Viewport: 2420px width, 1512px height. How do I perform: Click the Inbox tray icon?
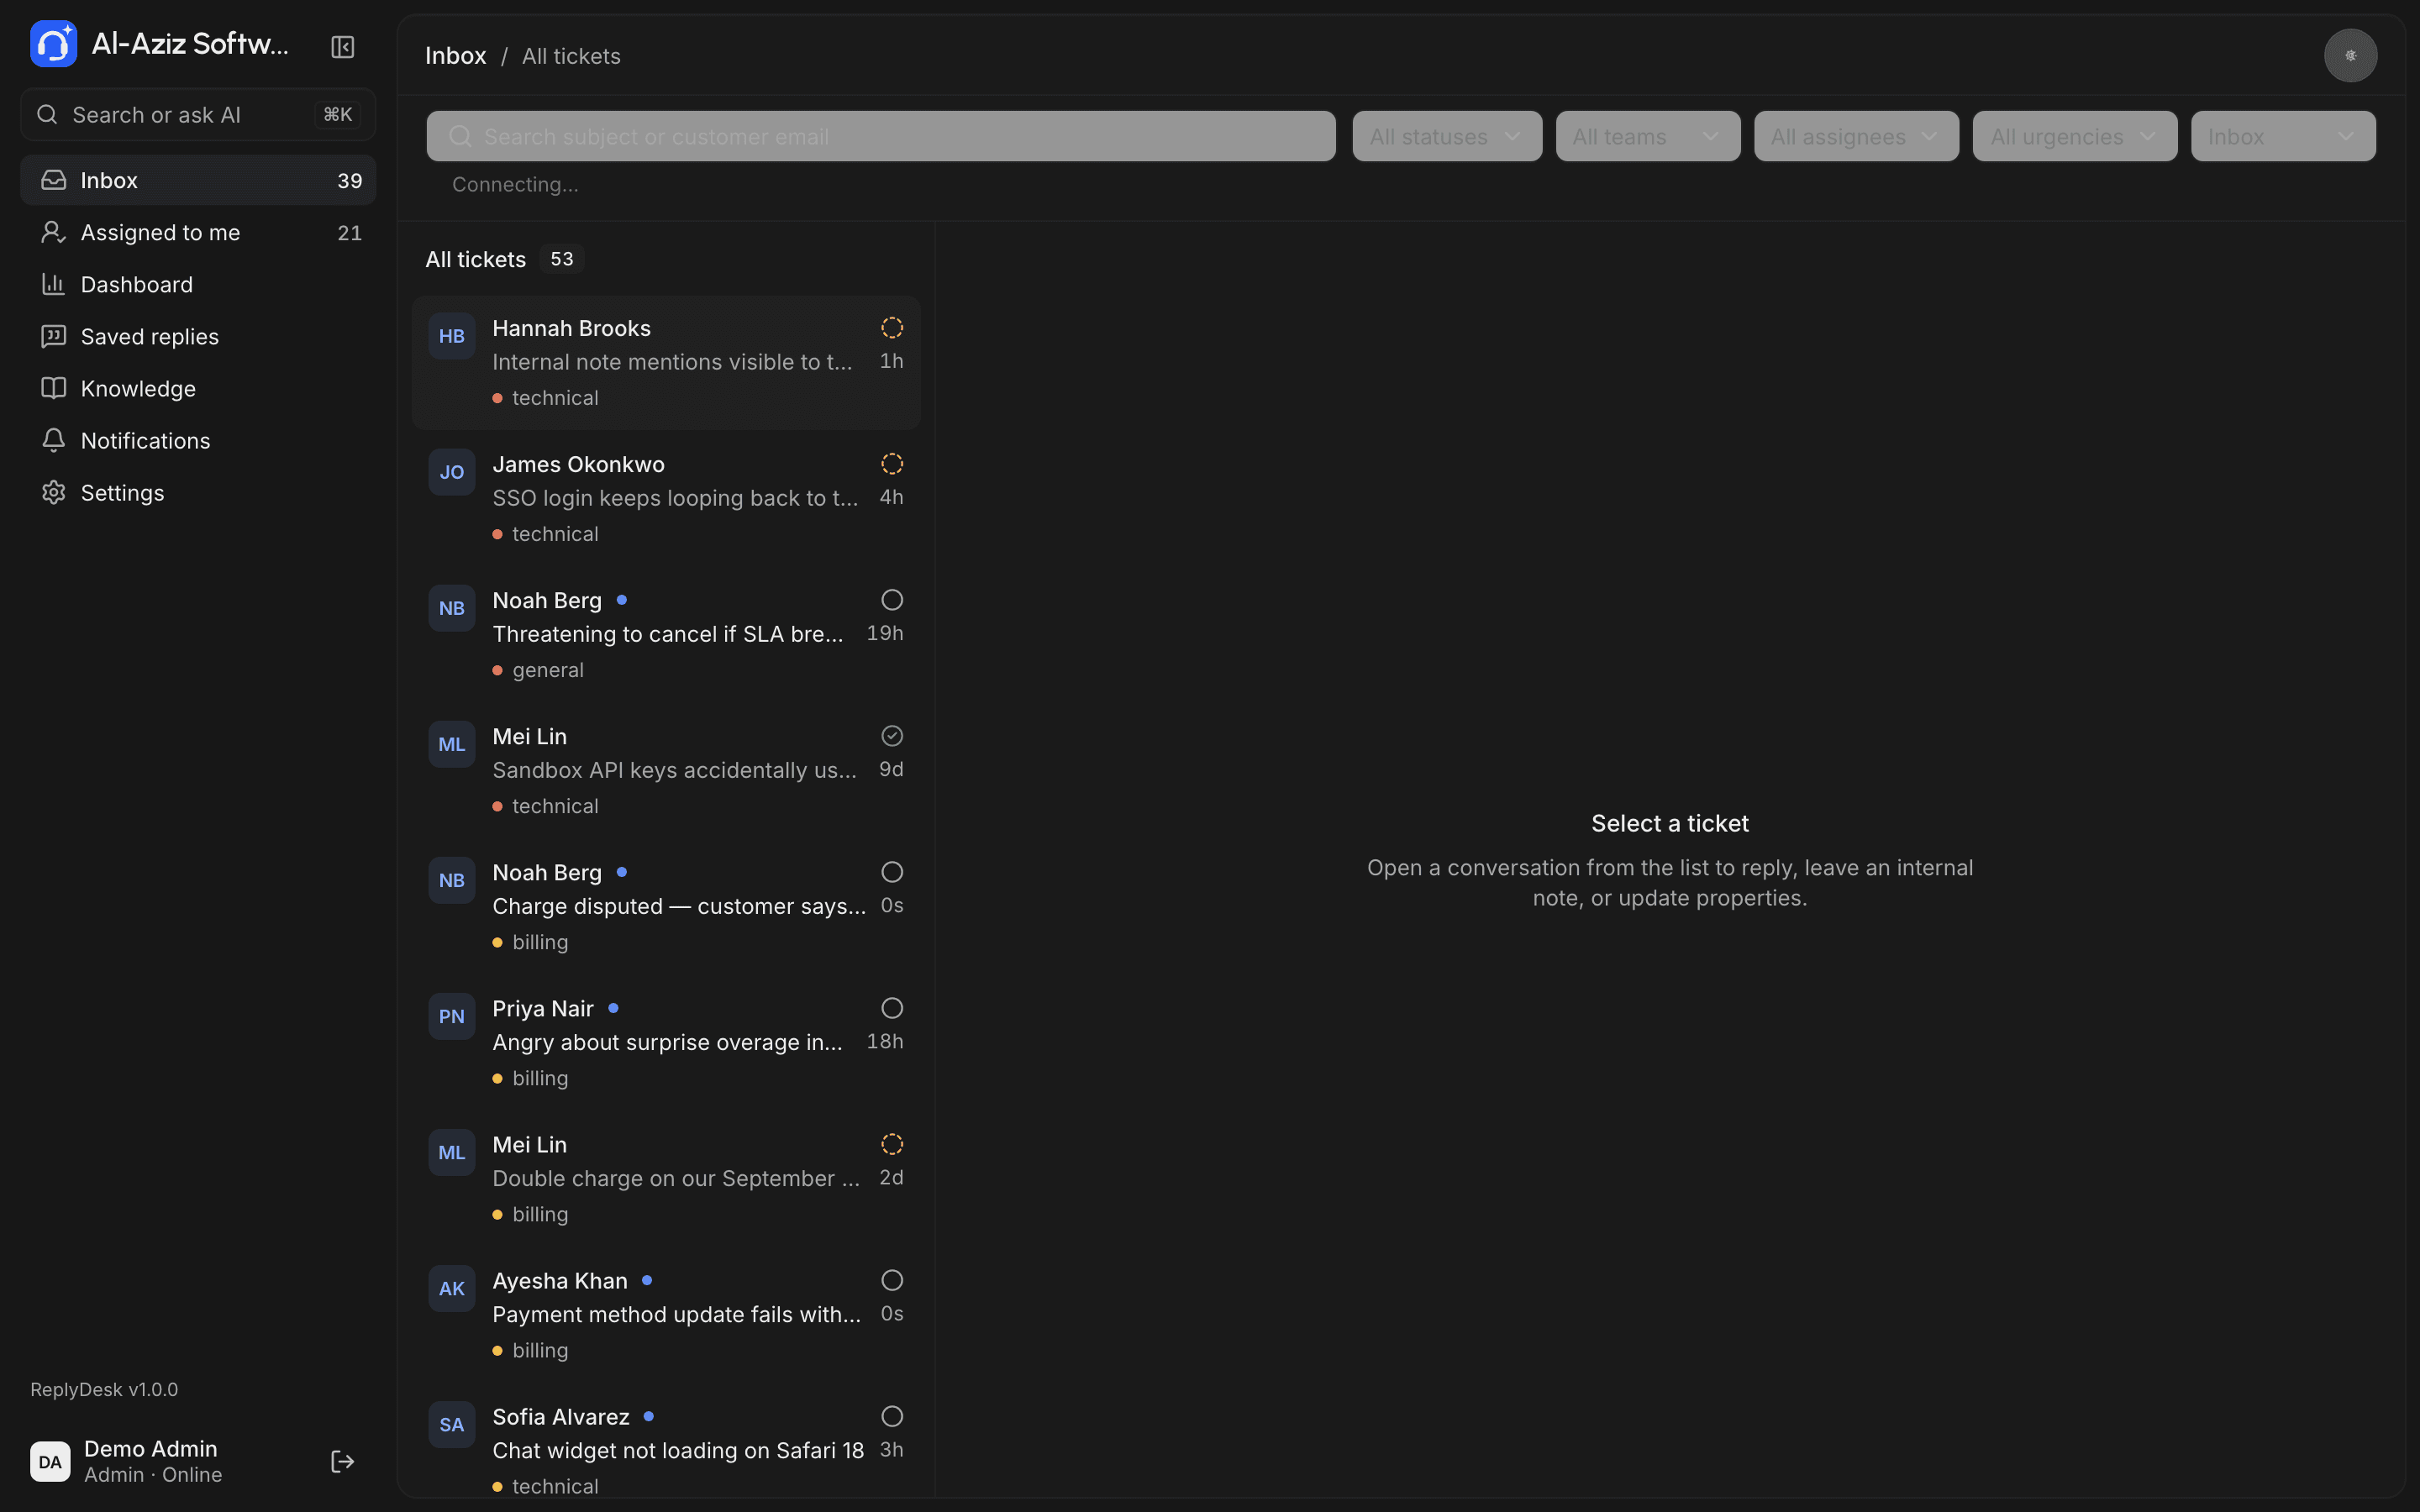coord(53,180)
